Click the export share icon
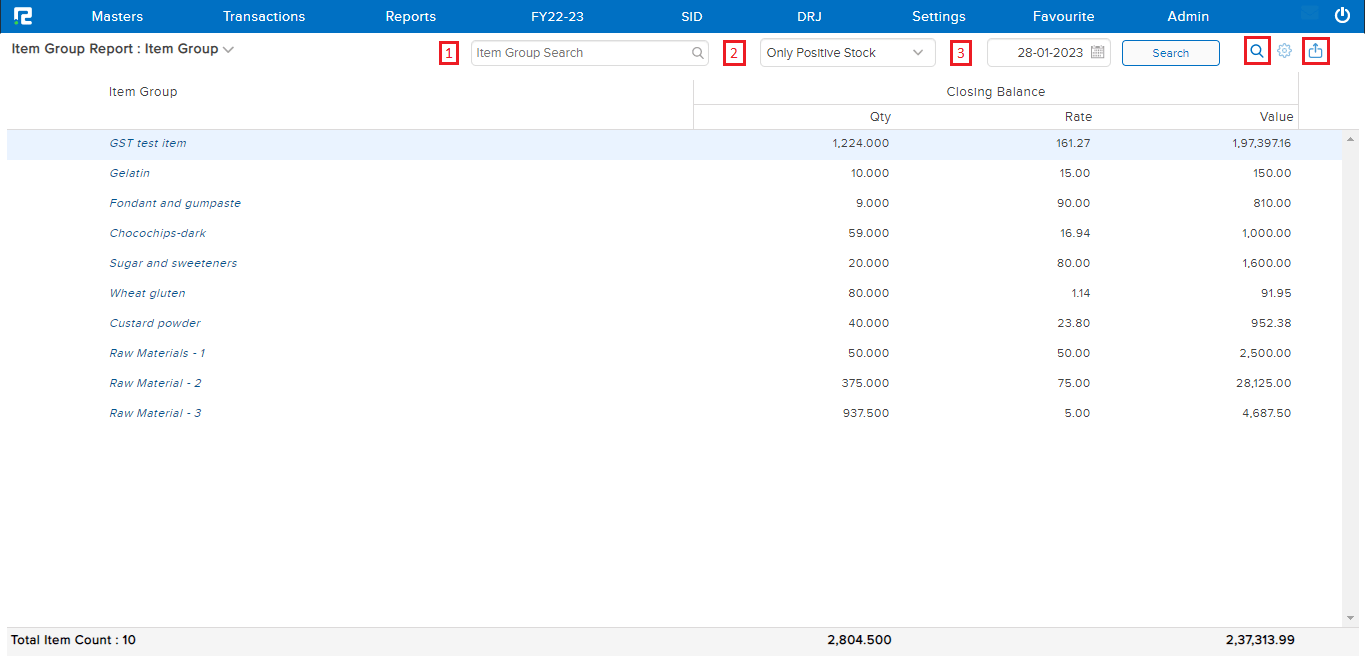Viewport: 1366px width, 658px height. tap(1316, 51)
